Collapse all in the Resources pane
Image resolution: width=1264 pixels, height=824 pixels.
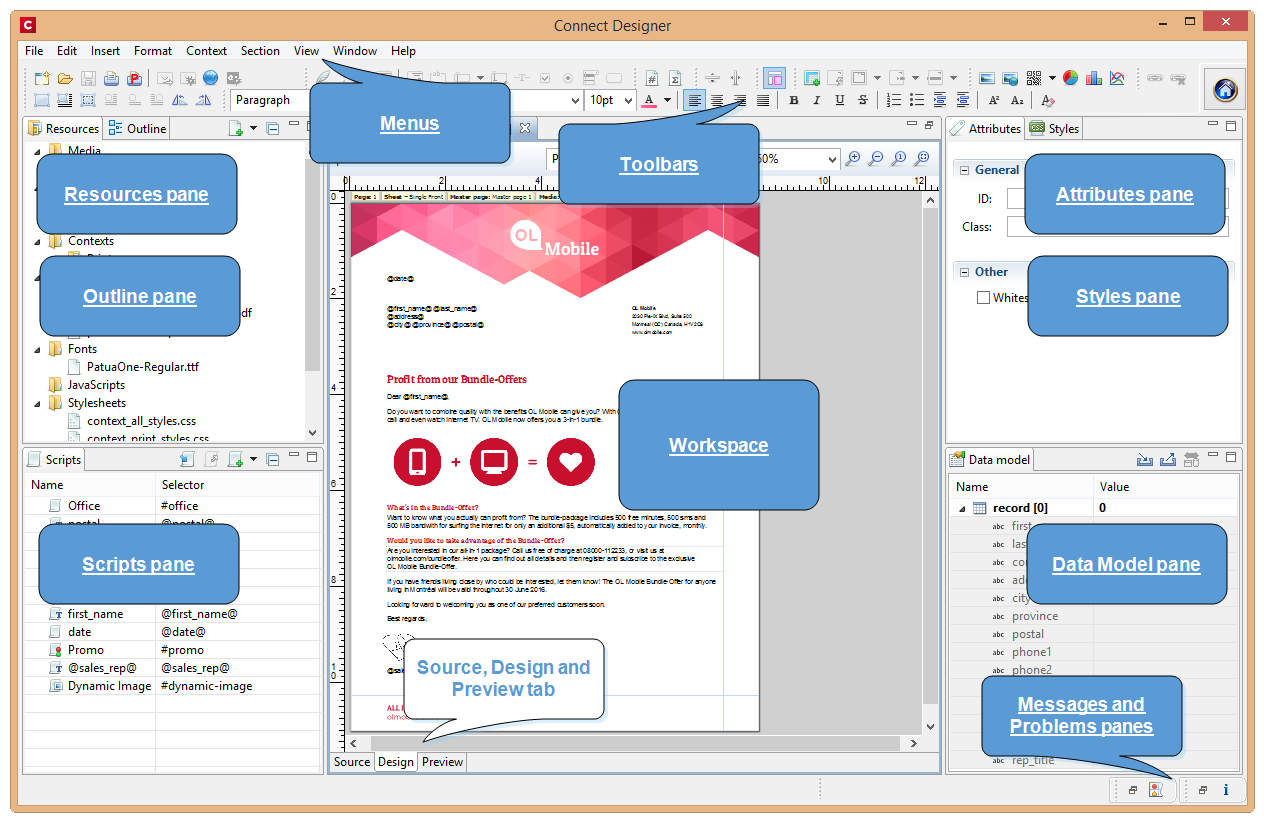coord(273,128)
